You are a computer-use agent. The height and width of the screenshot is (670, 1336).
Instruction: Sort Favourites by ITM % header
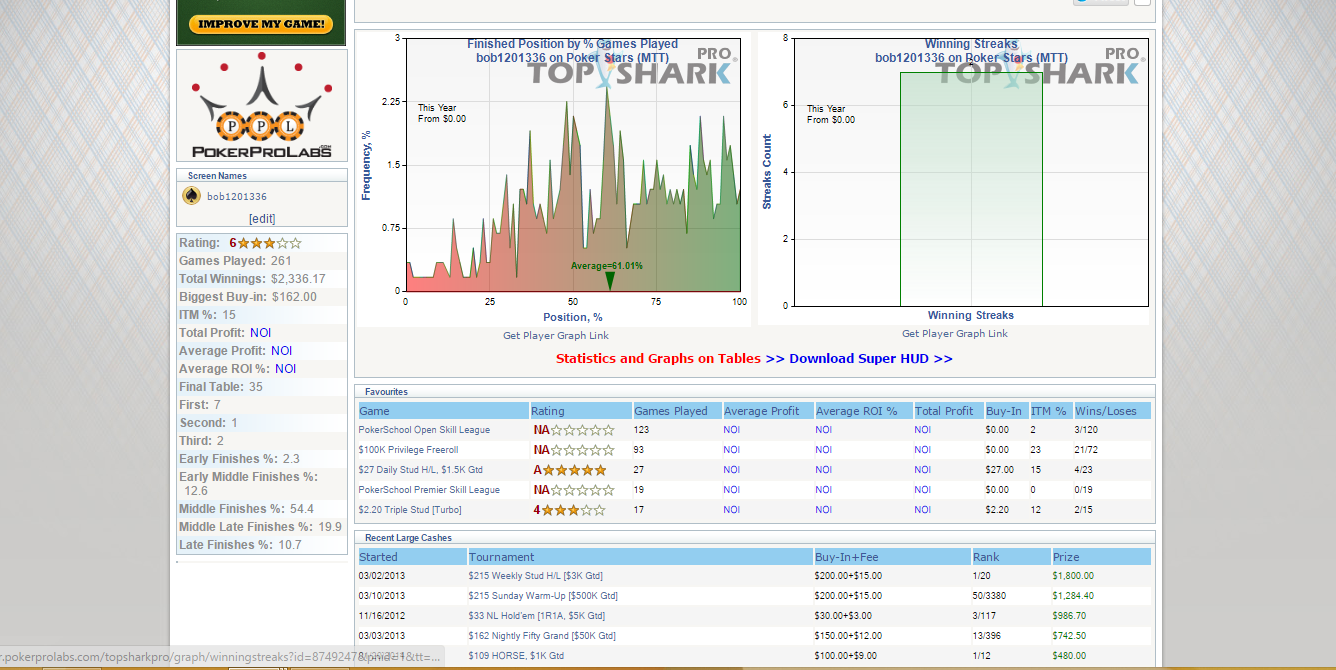(1050, 411)
